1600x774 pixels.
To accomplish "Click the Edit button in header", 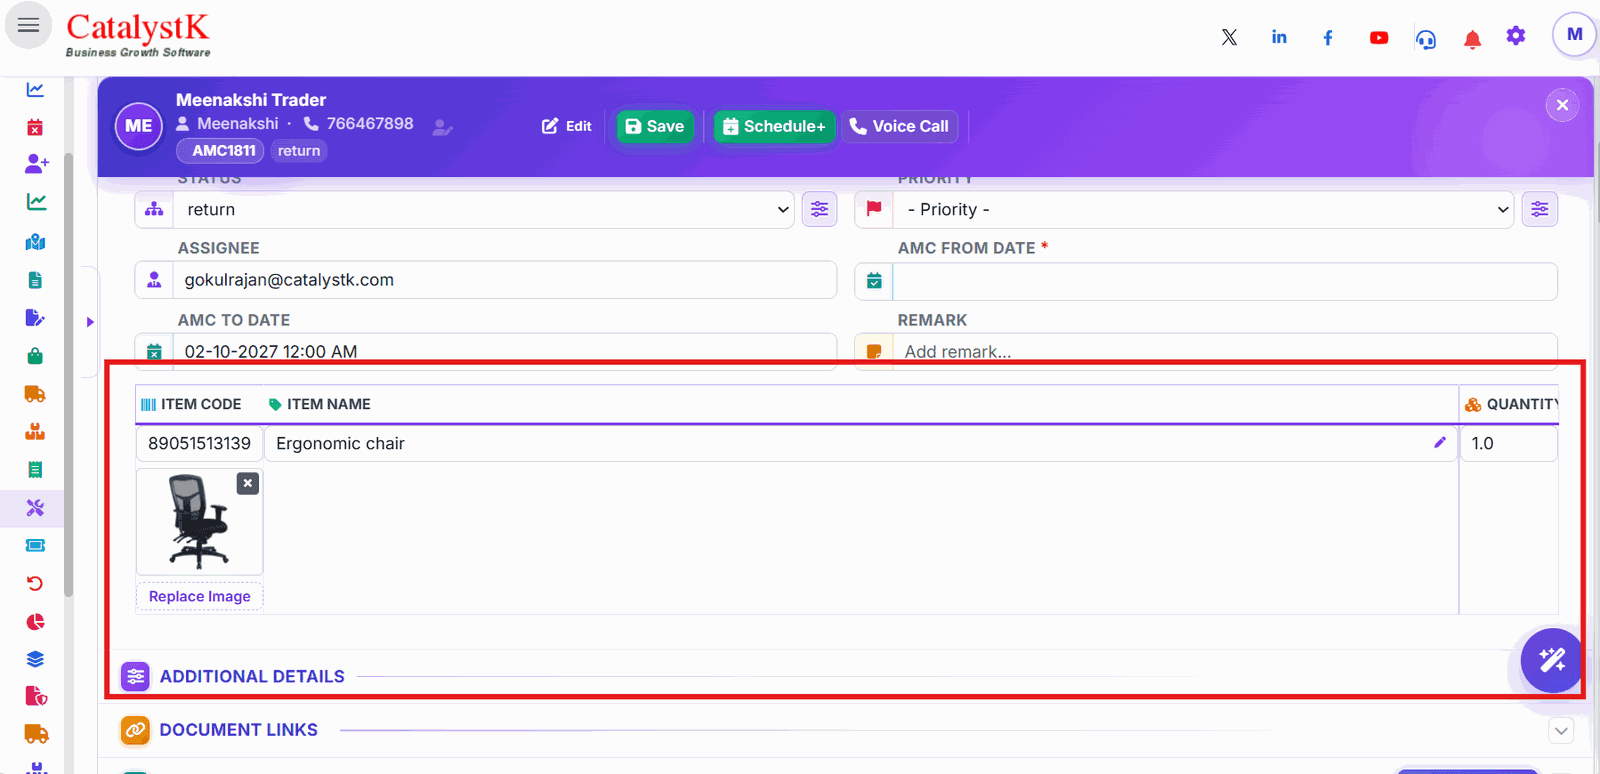I will click(x=567, y=126).
